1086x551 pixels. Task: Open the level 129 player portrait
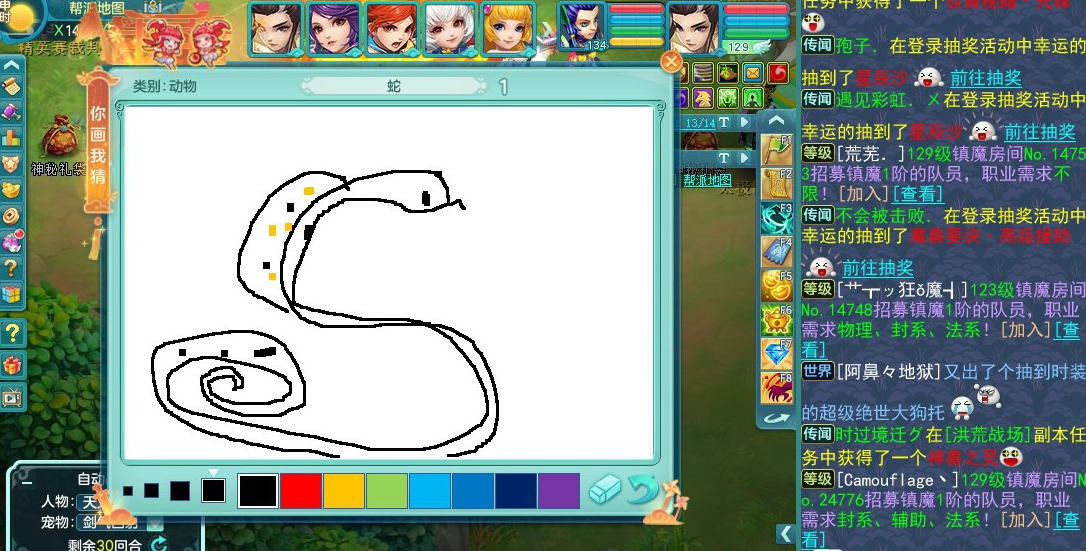tap(693, 28)
